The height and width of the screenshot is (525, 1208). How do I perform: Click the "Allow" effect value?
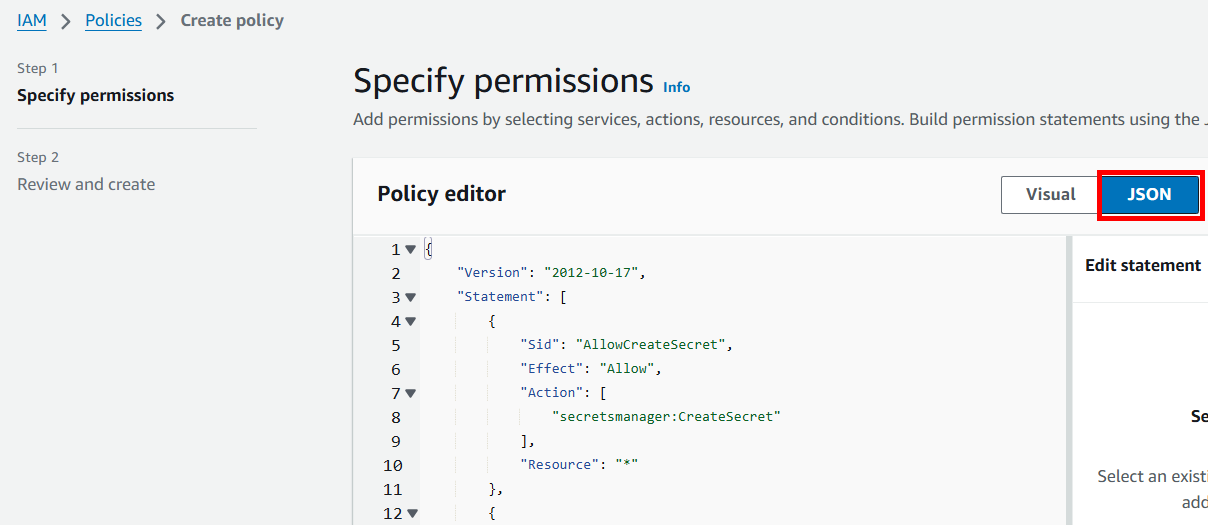pos(627,369)
